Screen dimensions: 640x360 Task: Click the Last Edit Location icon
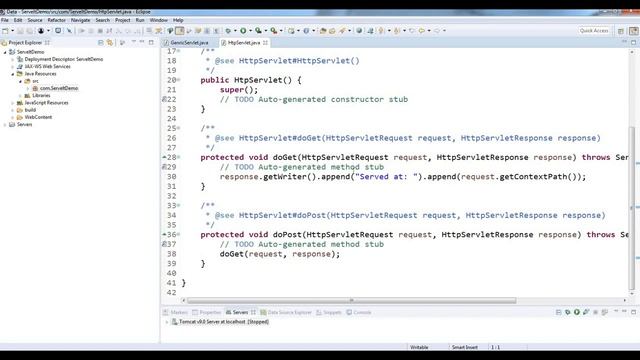(412, 31)
